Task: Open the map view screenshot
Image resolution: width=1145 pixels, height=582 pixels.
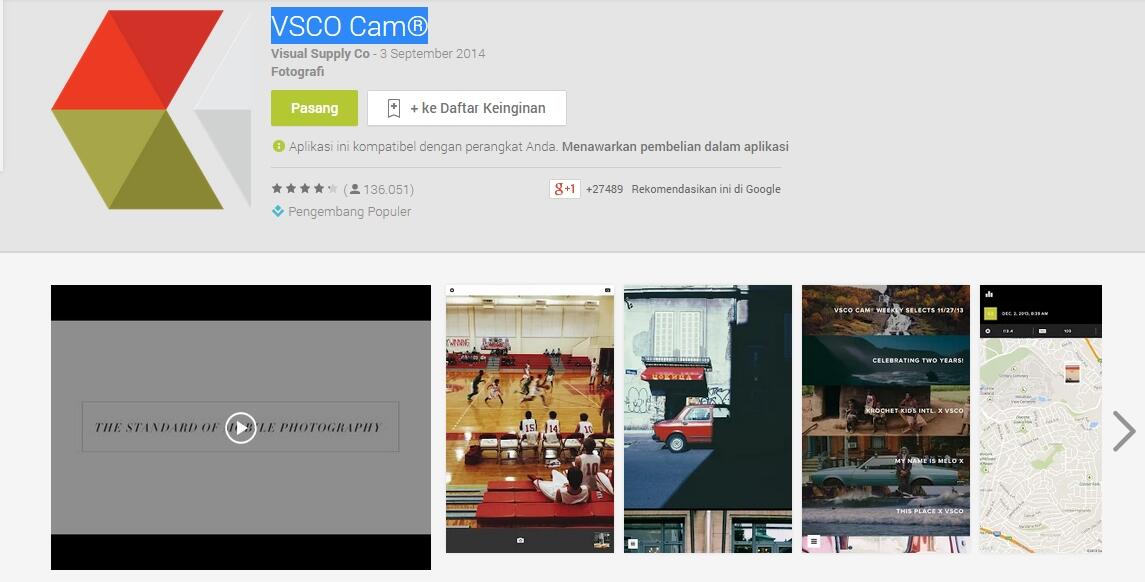Action: click(1041, 419)
